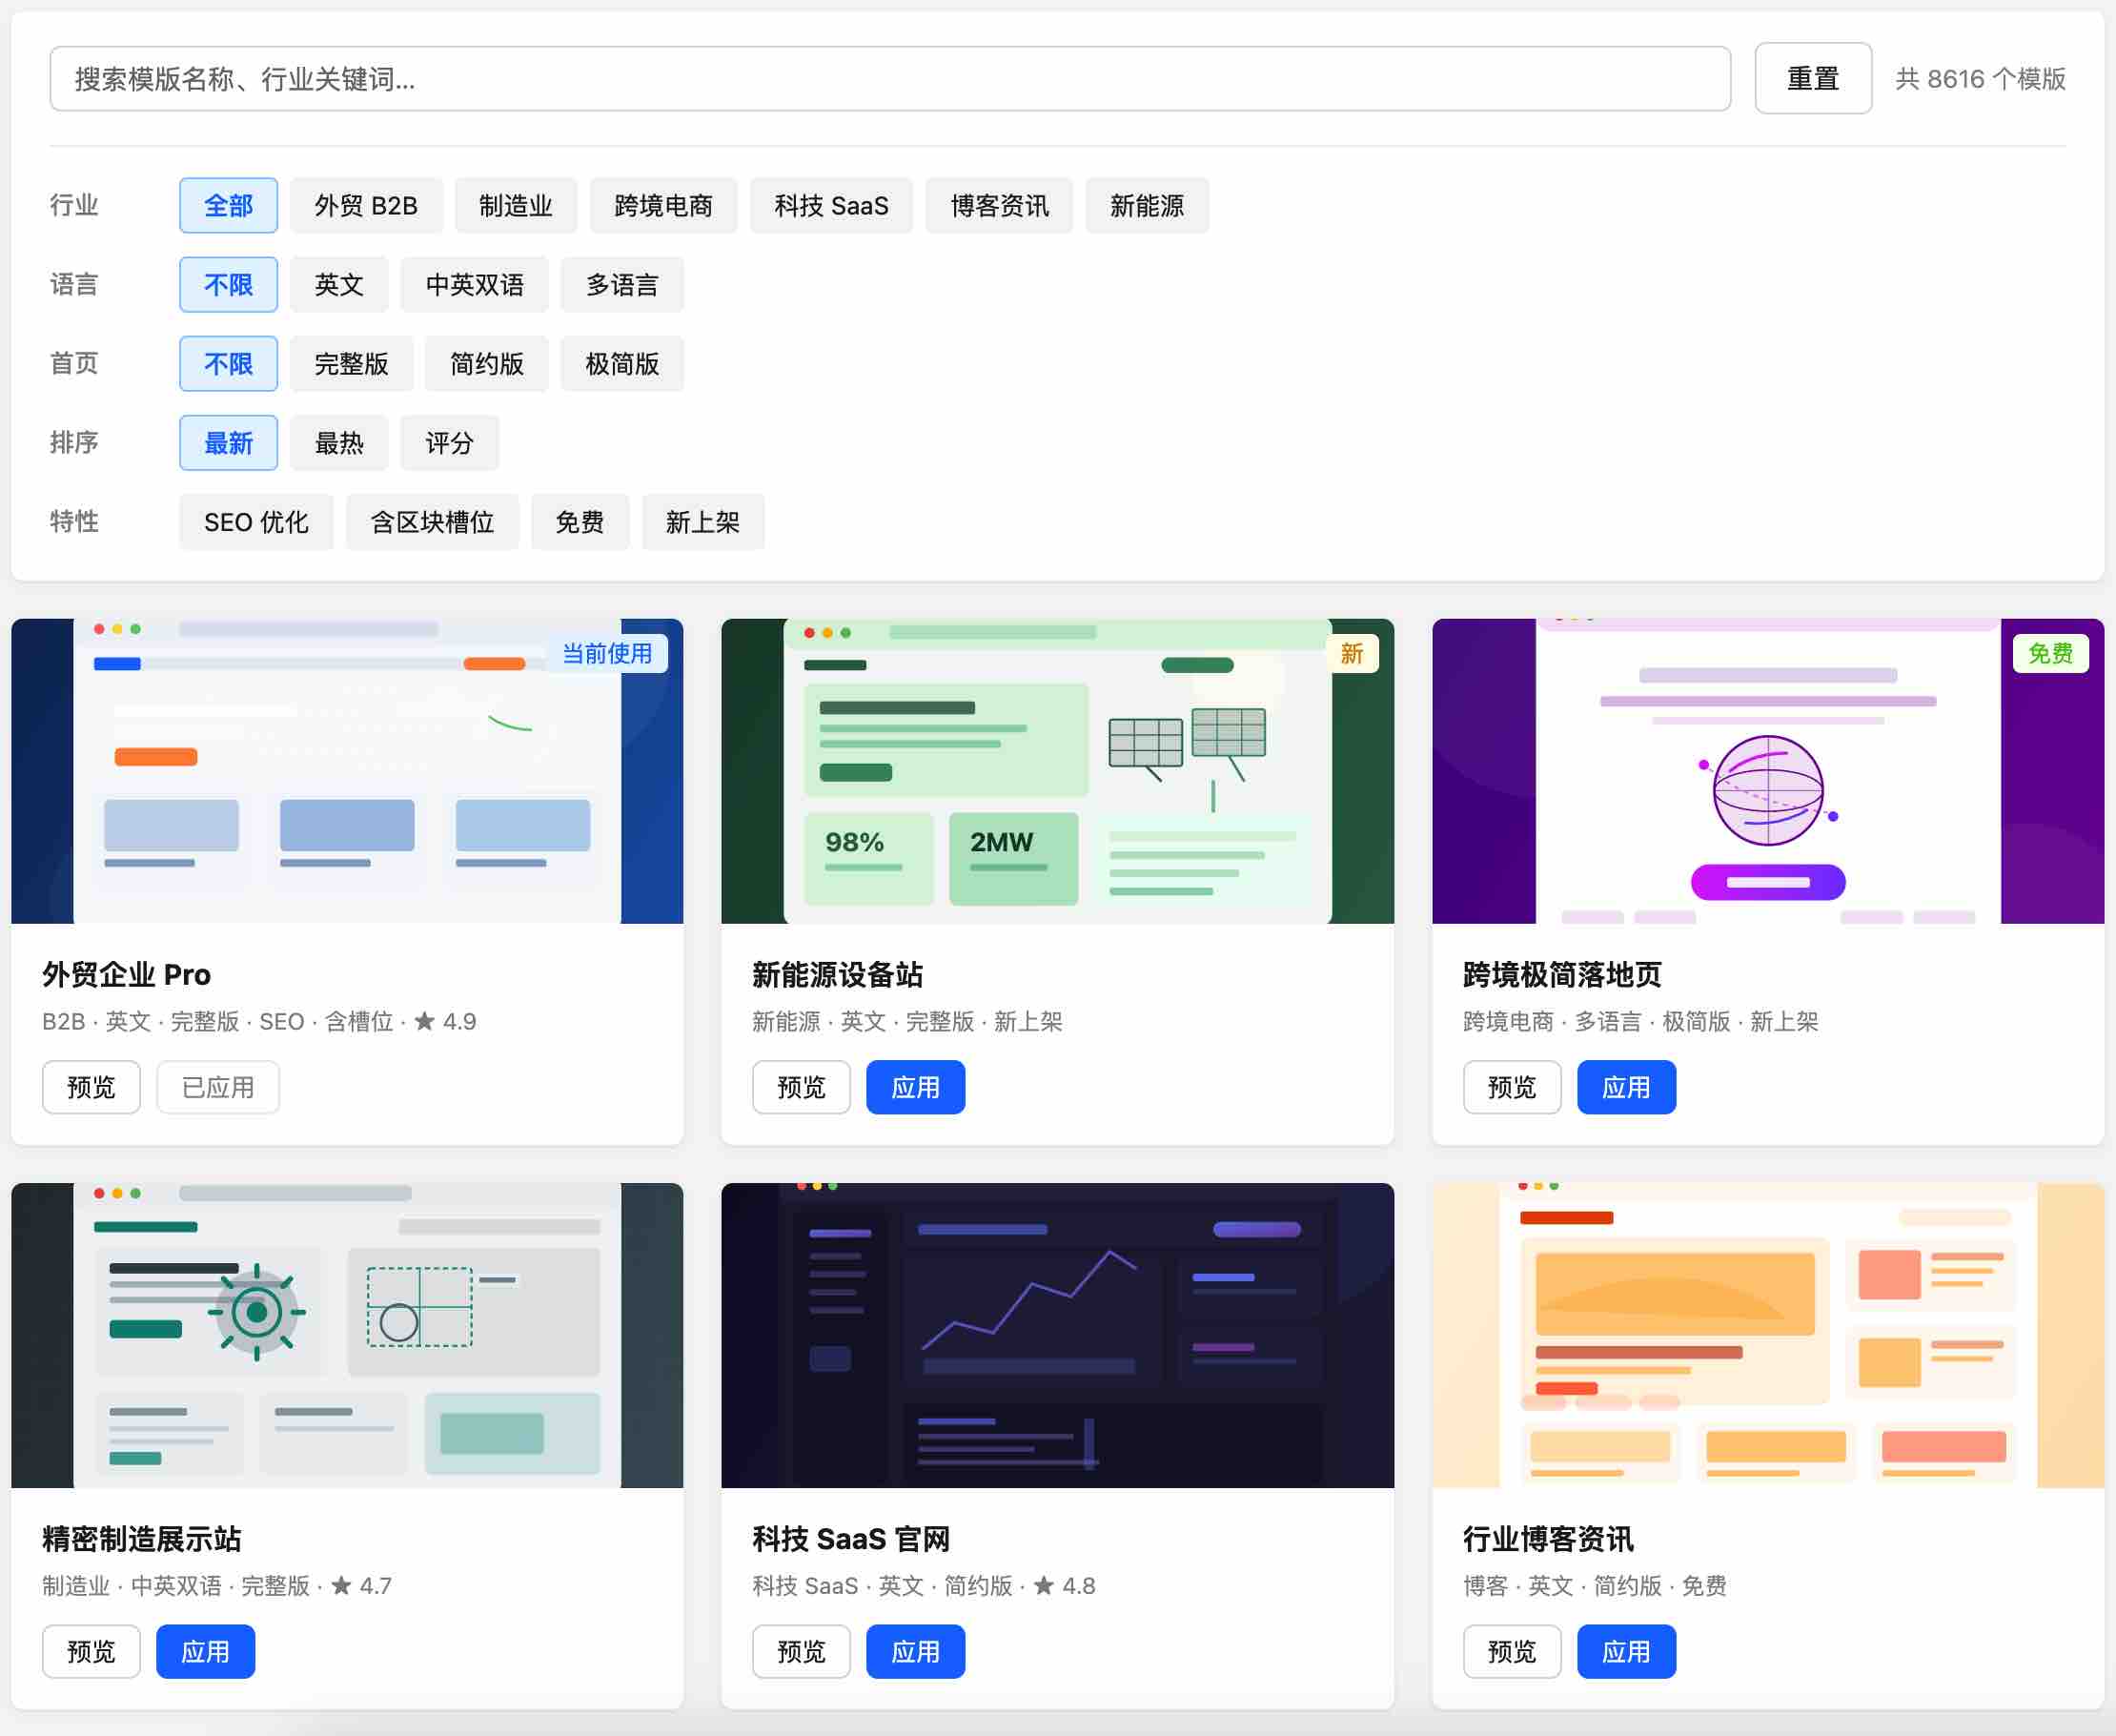Filter industry by 制造业
The image size is (2116, 1736).
pyautogui.click(x=516, y=205)
